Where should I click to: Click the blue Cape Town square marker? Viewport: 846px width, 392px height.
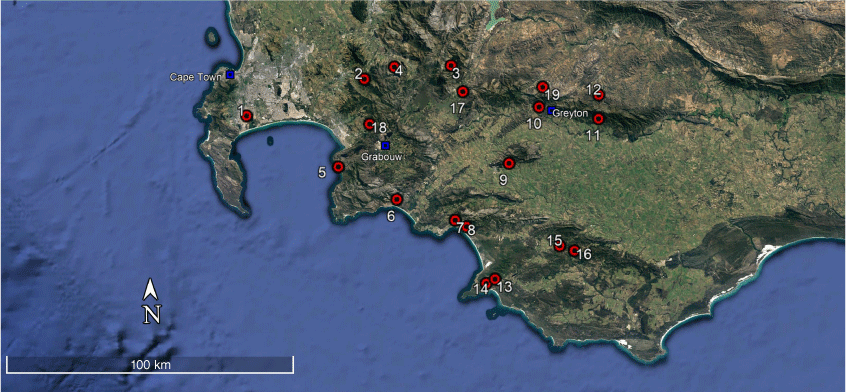(x=230, y=75)
